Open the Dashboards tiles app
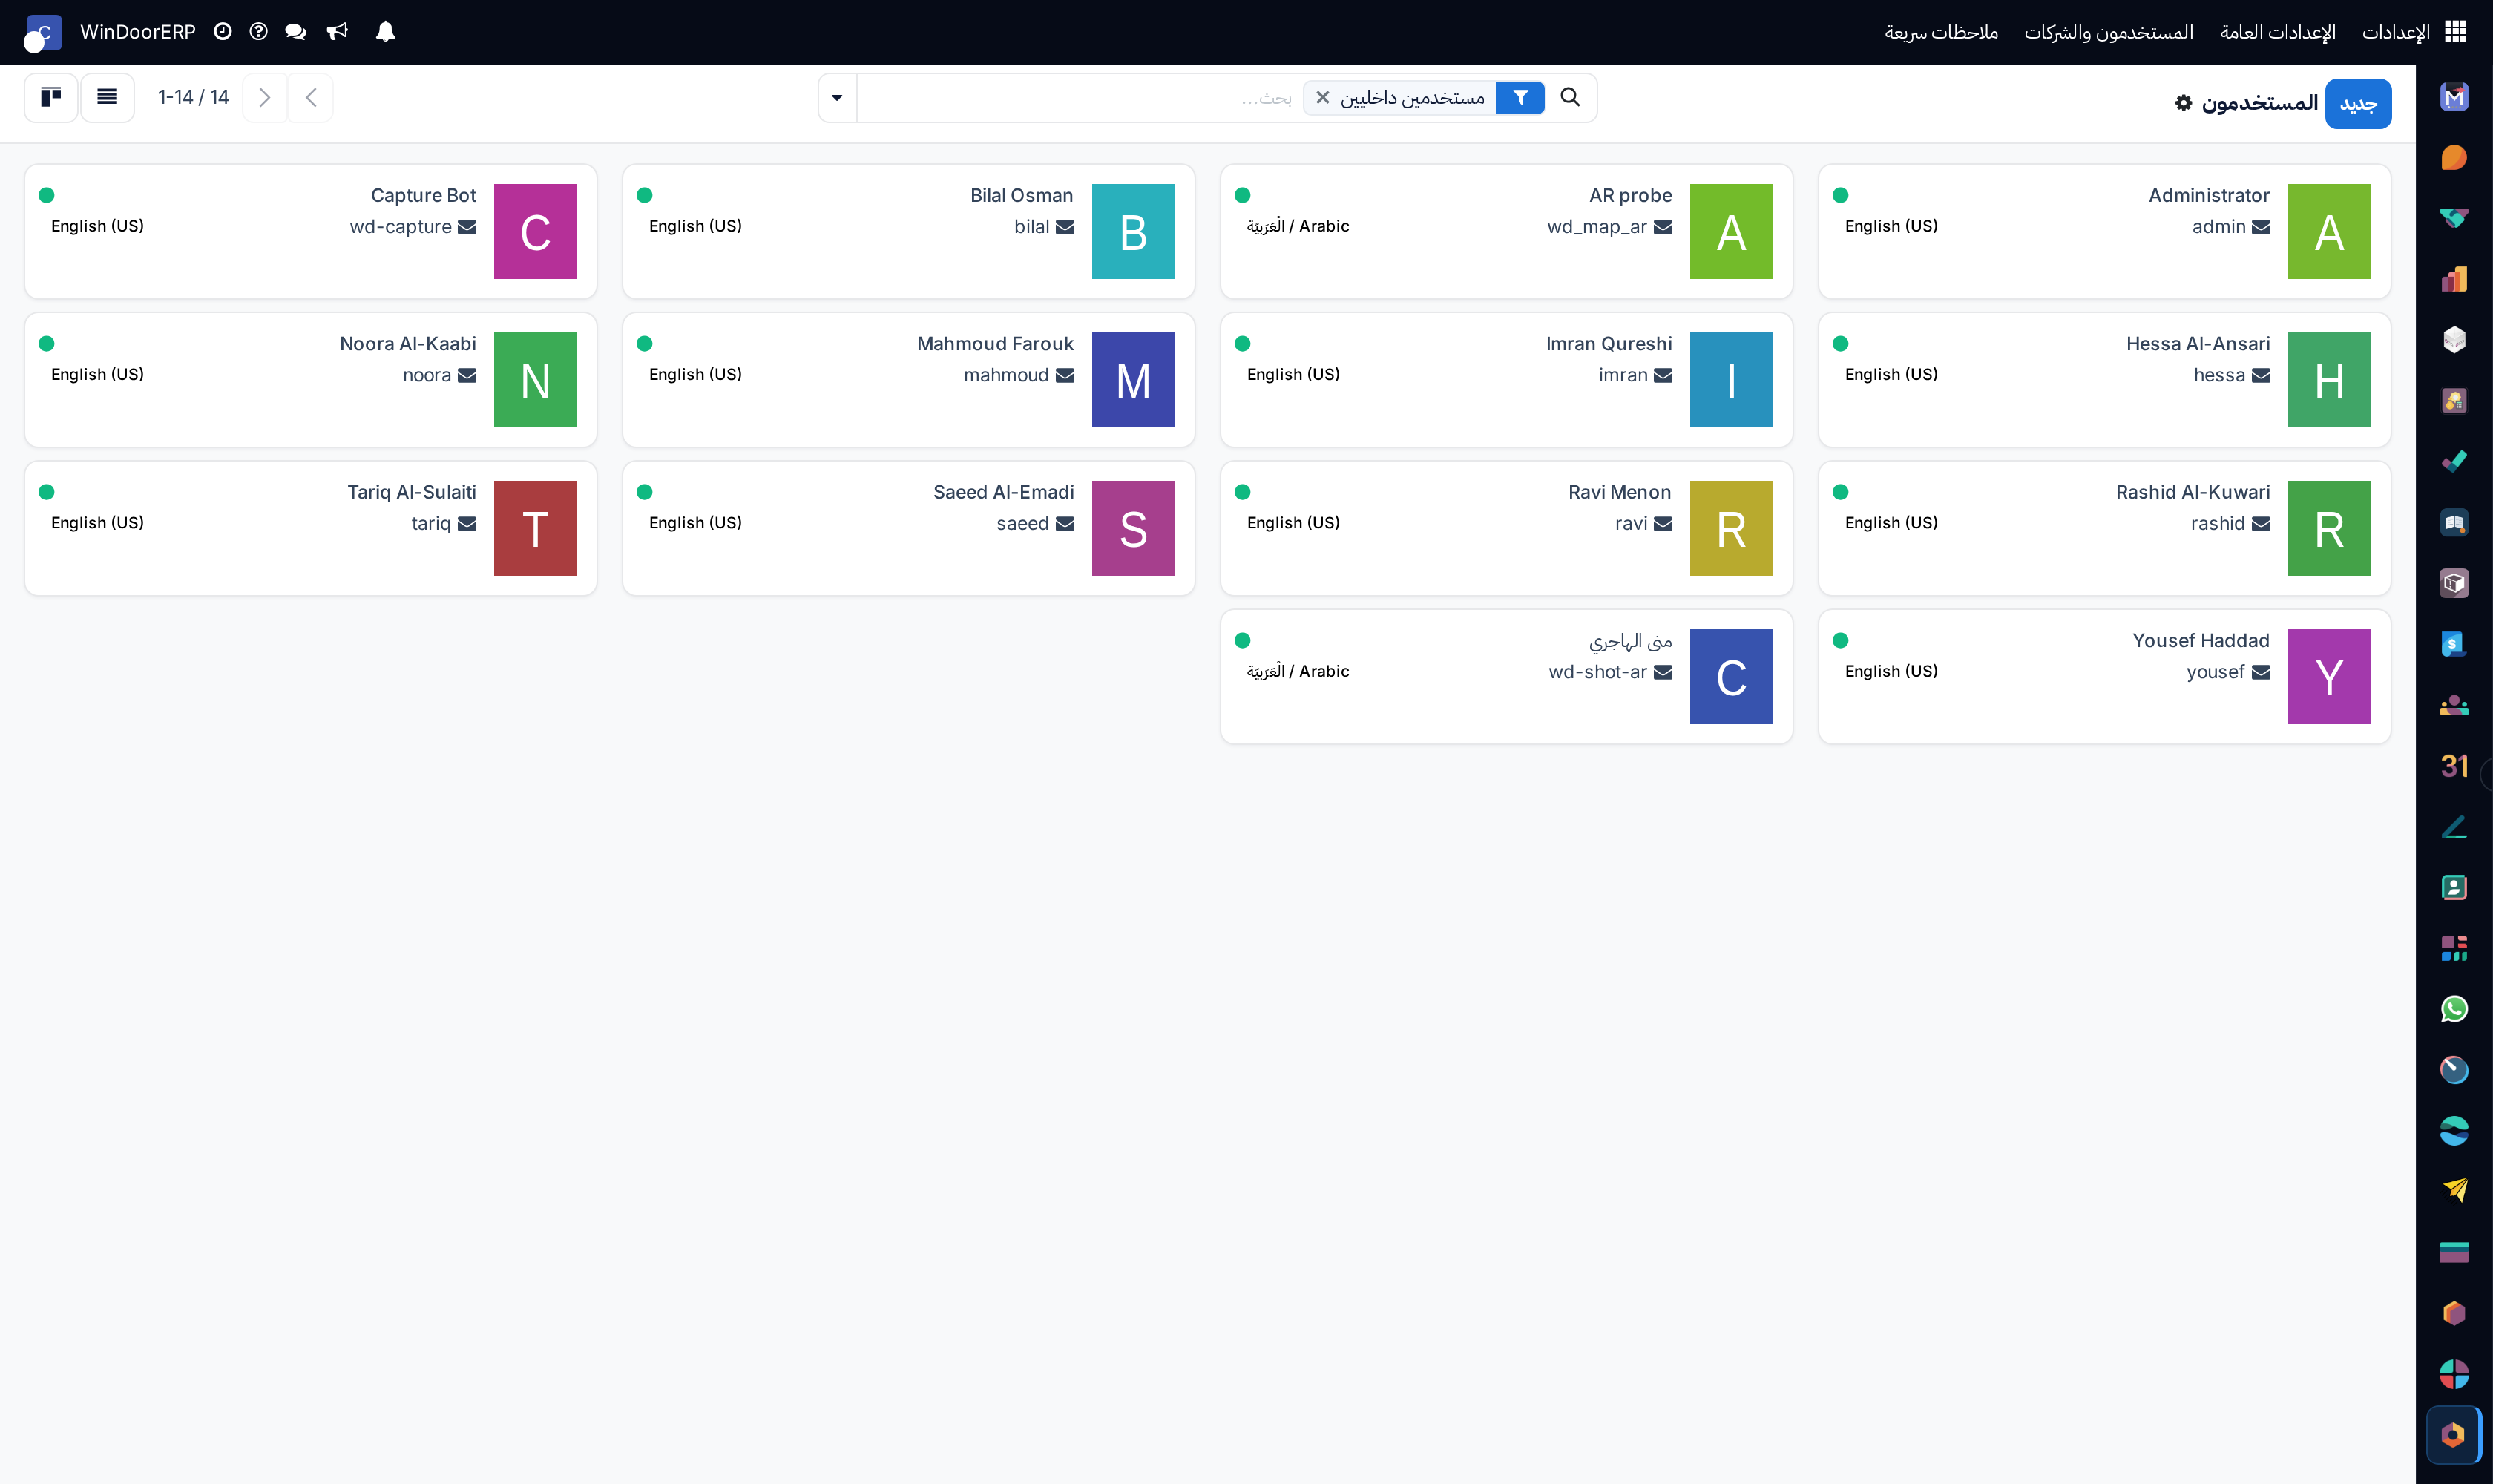The width and height of the screenshot is (2493, 1484). pos(2454,948)
